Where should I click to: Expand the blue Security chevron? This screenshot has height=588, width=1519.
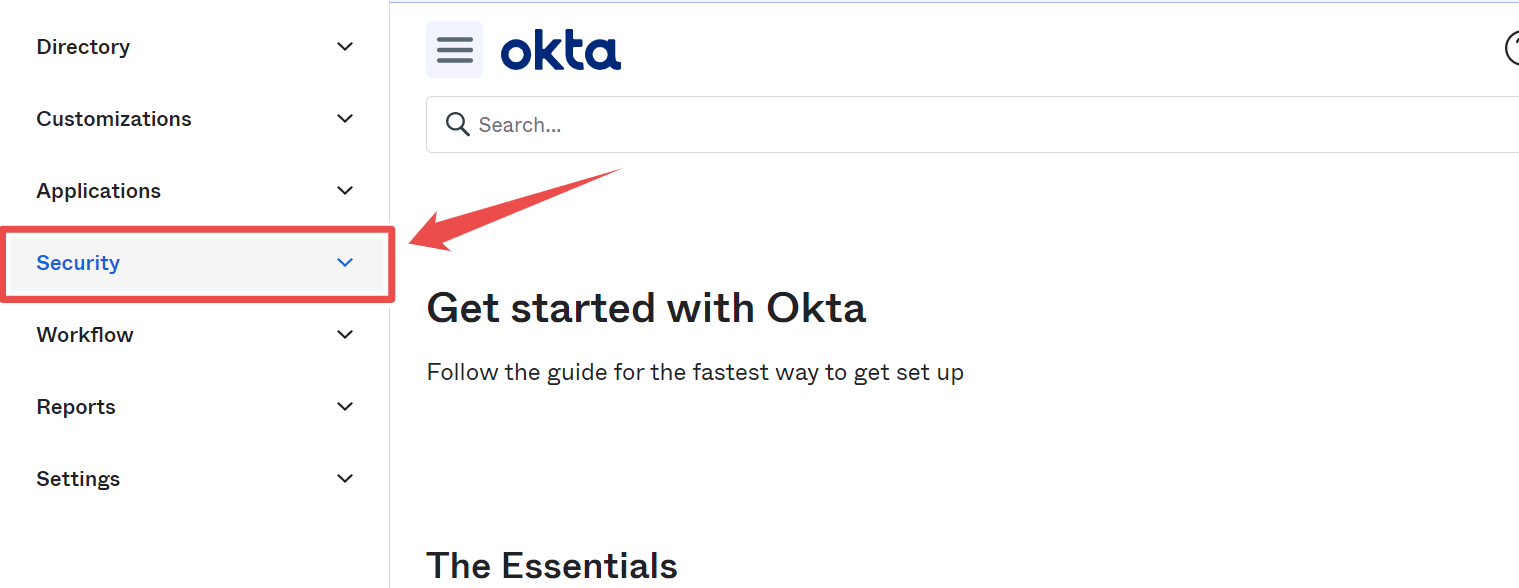click(x=345, y=263)
